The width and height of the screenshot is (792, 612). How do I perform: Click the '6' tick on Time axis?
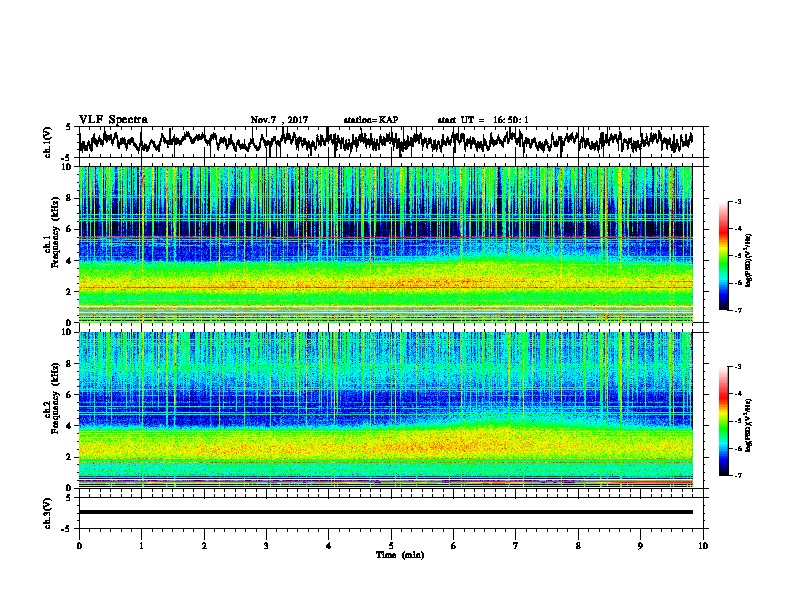454,546
